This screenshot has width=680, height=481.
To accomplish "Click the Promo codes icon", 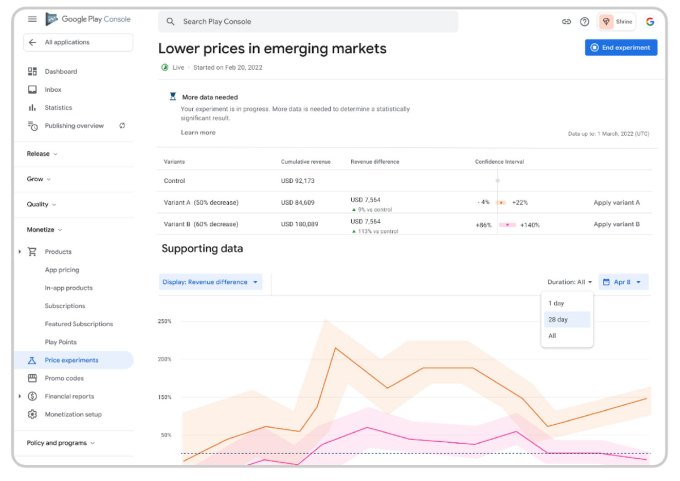I will pyautogui.click(x=32, y=378).
